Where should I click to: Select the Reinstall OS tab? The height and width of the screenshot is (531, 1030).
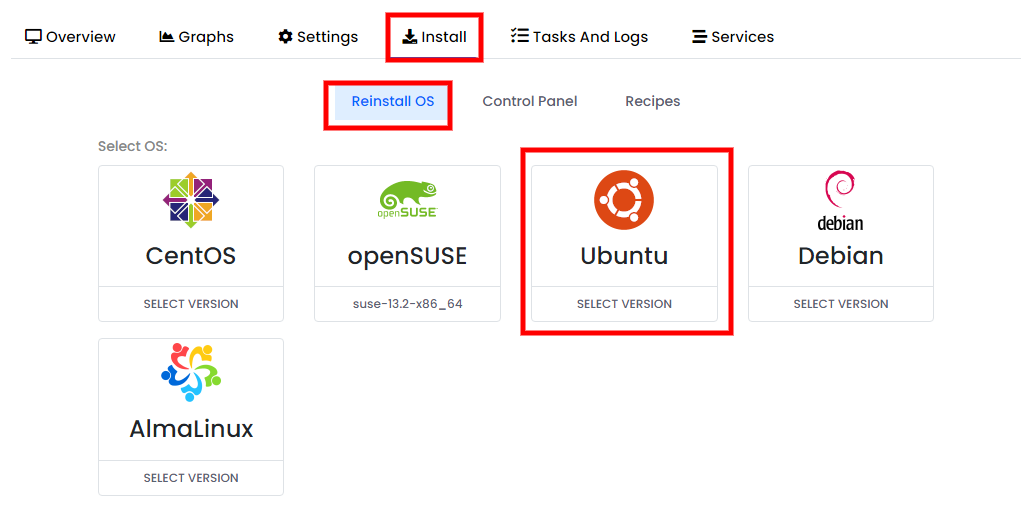click(393, 102)
